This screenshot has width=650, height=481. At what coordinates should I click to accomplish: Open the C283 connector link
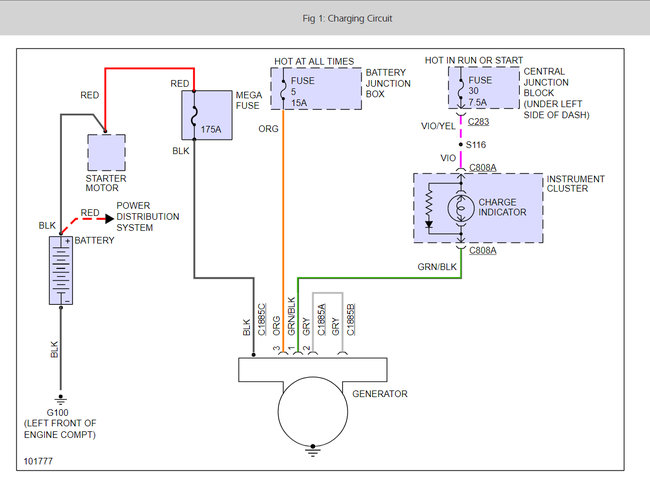[x=478, y=121]
